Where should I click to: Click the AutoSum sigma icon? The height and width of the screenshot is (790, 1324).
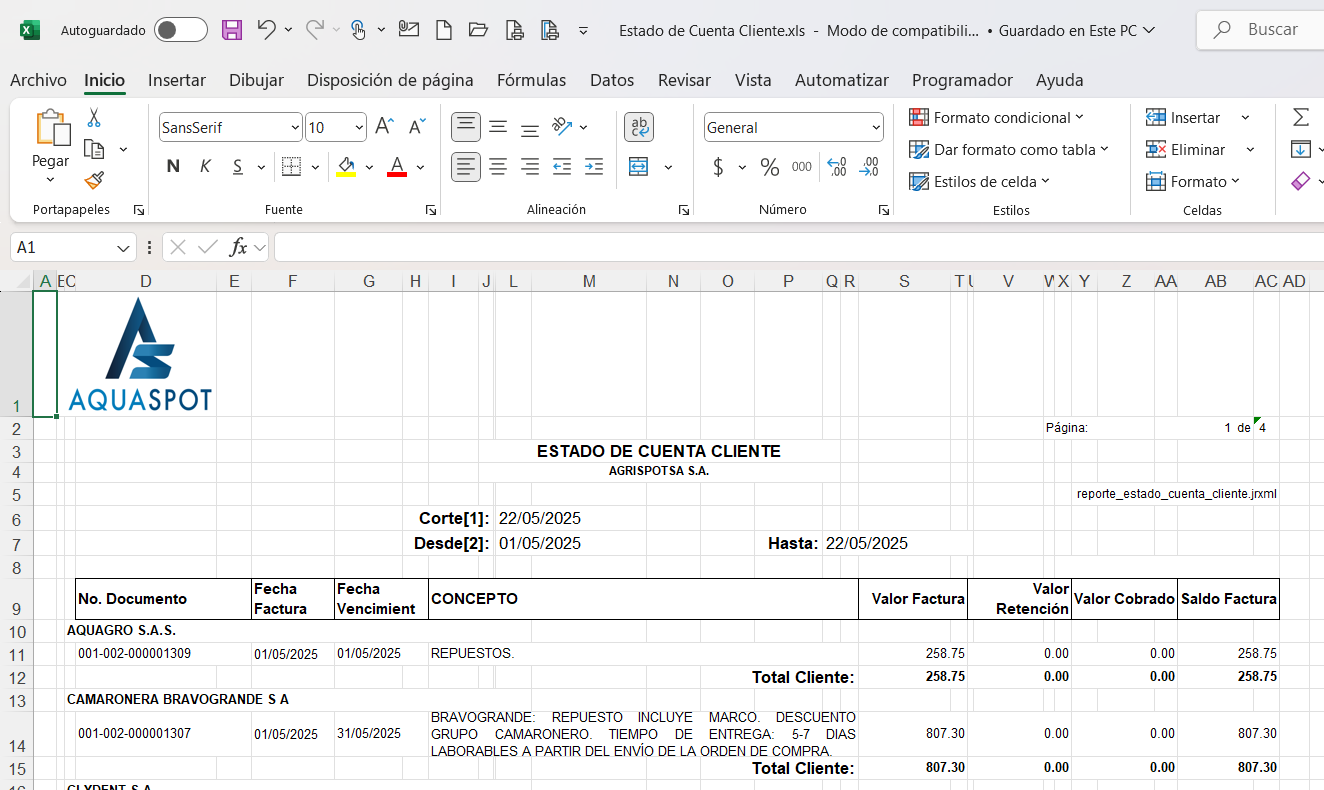tap(1300, 118)
